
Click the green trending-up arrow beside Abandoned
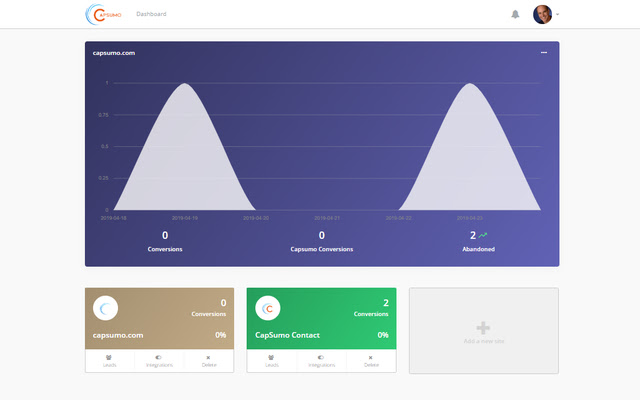[483, 235]
